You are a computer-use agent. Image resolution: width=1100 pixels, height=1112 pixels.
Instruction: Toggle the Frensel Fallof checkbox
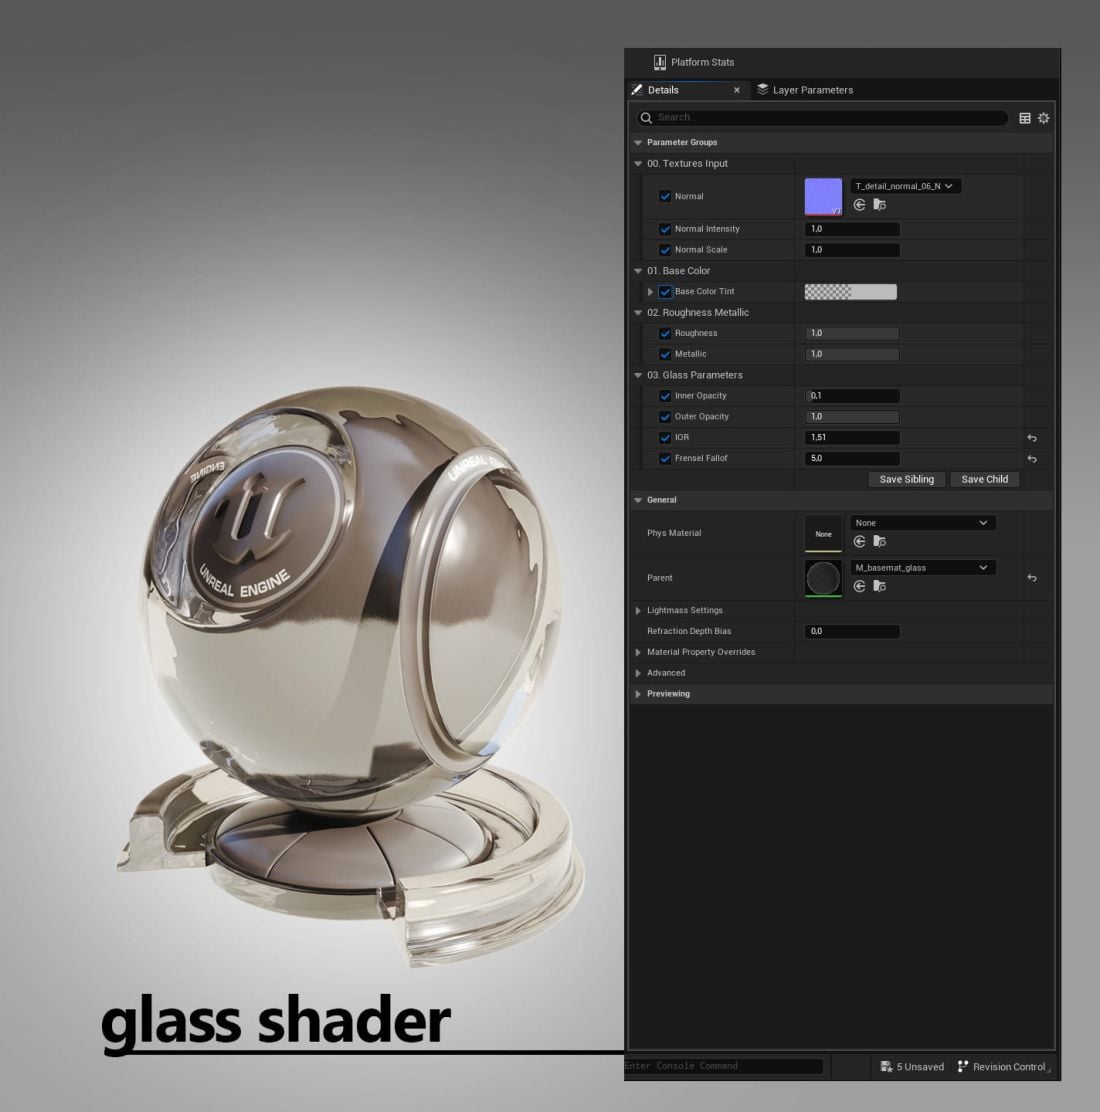pyautogui.click(x=665, y=459)
